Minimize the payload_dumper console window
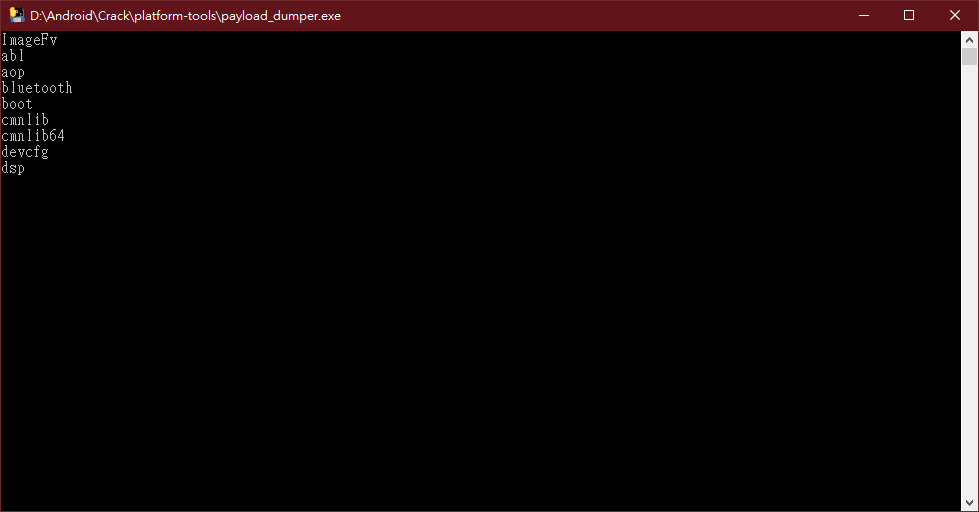The height and width of the screenshot is (512, 979). [864, 15]
